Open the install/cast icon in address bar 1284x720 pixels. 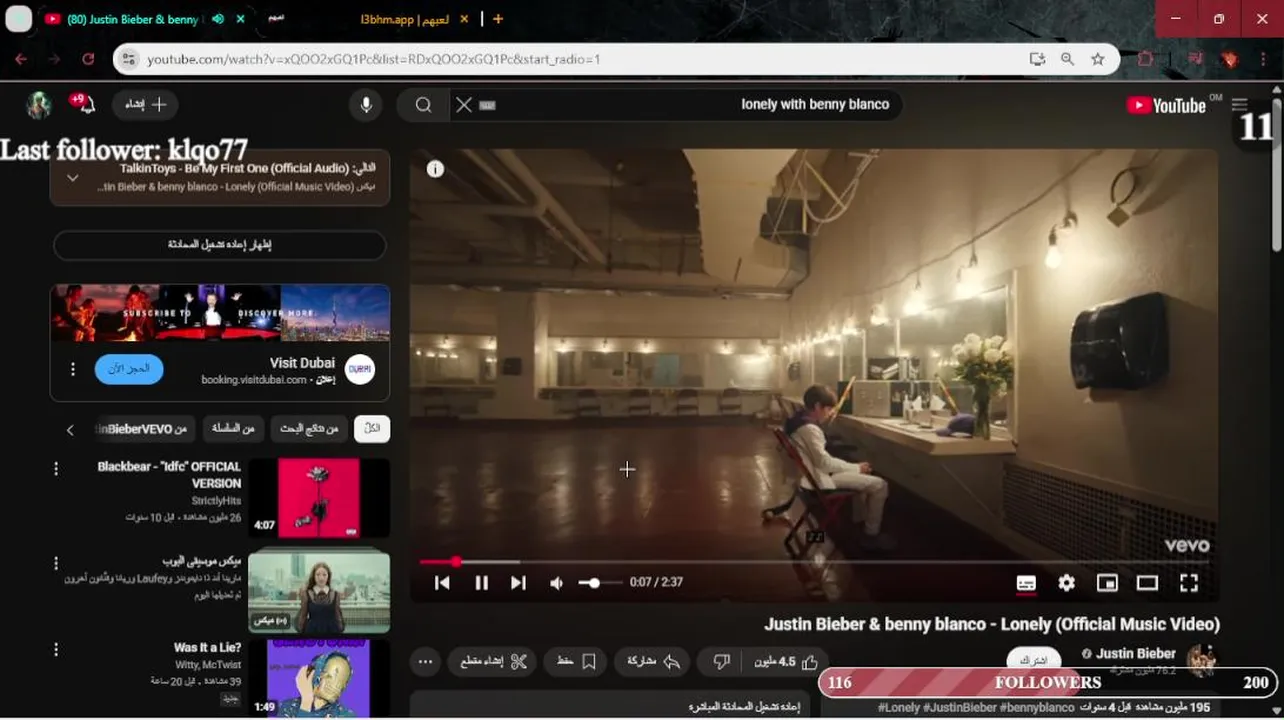pyautogui.click(x=1037, y=59)
